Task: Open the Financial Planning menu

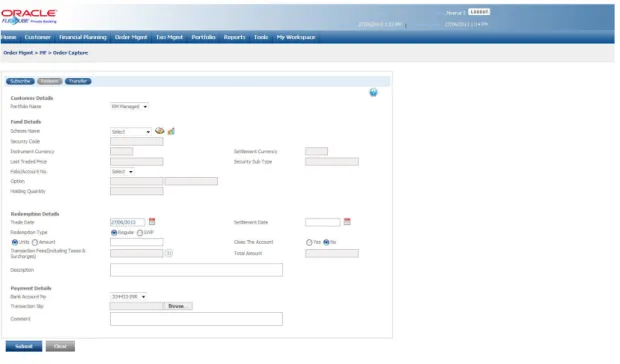Action: [83, 37]
